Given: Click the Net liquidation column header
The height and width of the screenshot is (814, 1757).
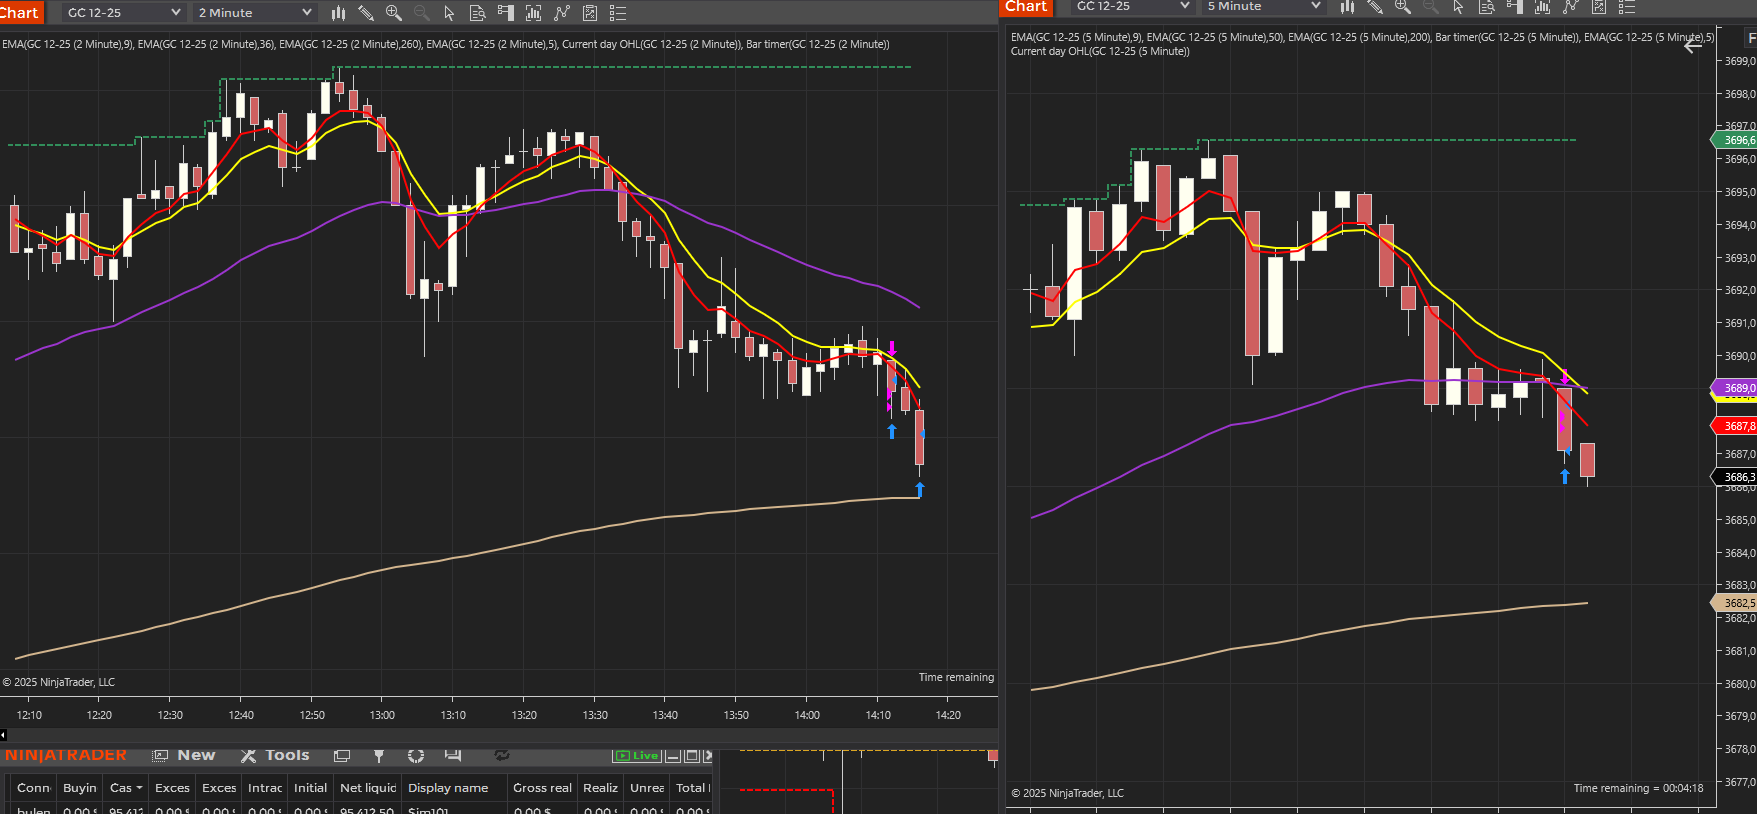Looking at the screenshot, I should 368,788.
